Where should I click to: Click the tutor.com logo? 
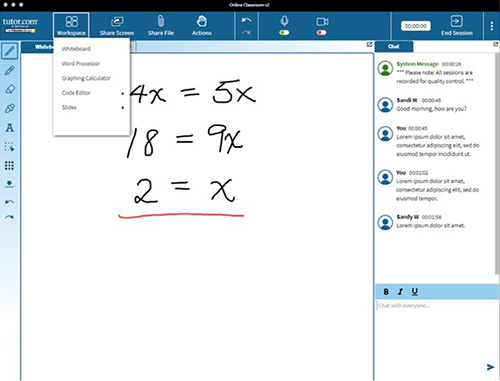pos(20,25)
